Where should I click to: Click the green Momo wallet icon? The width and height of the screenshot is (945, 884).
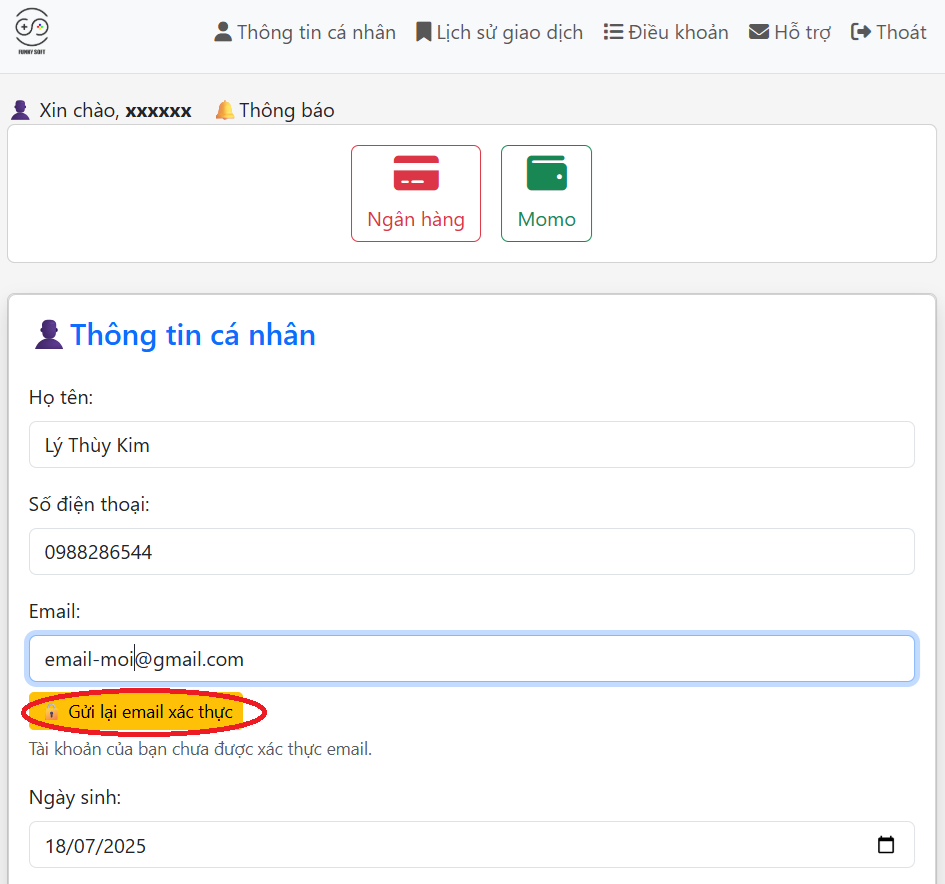(x=546, y=174)
